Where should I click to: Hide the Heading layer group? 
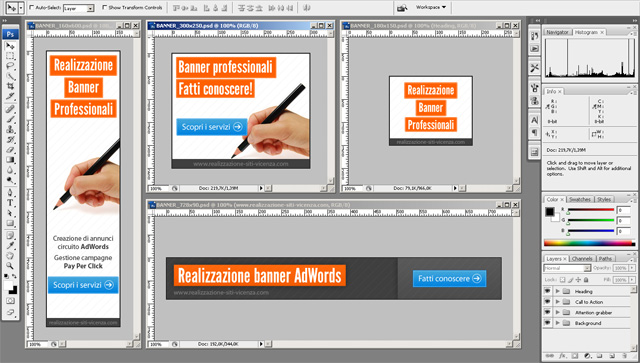tap(547, 291)
